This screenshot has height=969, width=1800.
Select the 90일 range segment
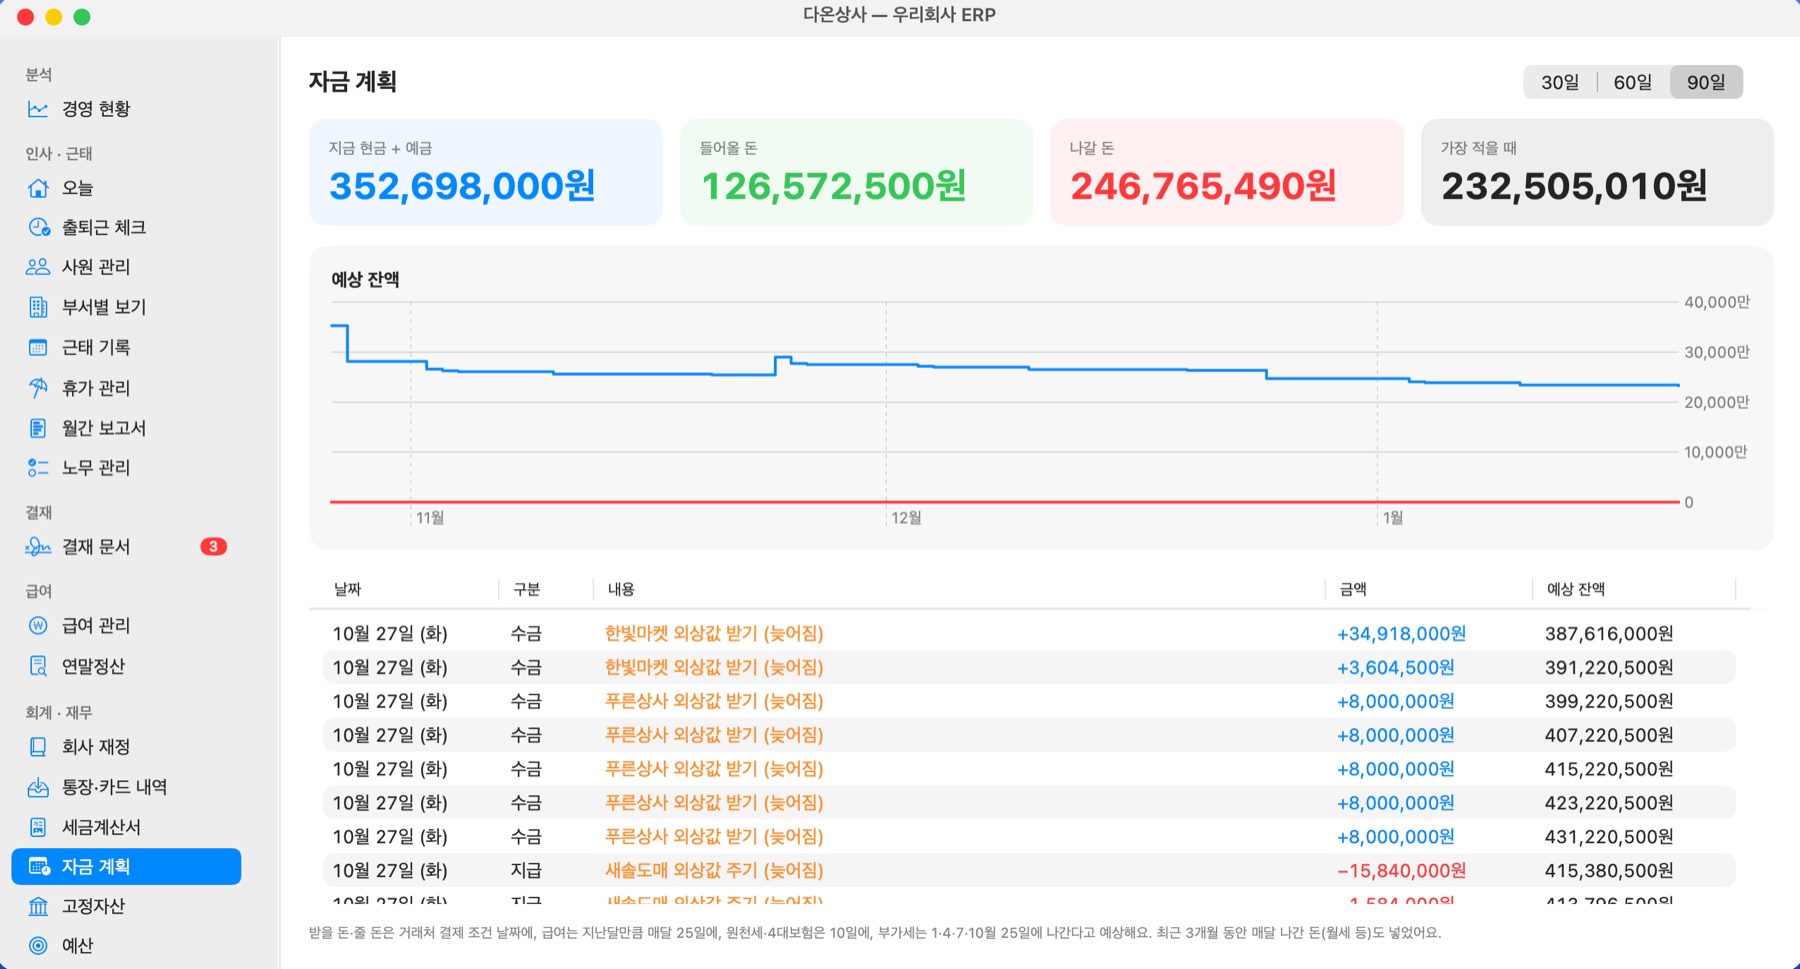tap(1706, 82)
